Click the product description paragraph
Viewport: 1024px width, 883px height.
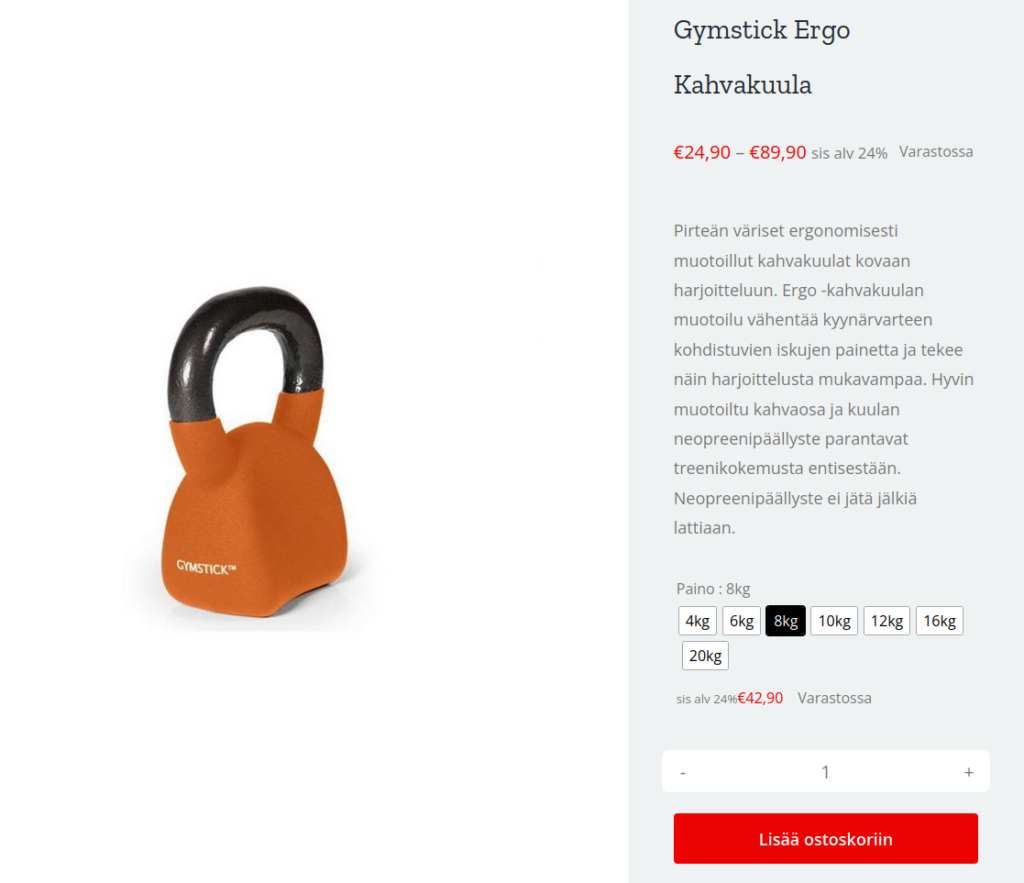click(824, 379)
